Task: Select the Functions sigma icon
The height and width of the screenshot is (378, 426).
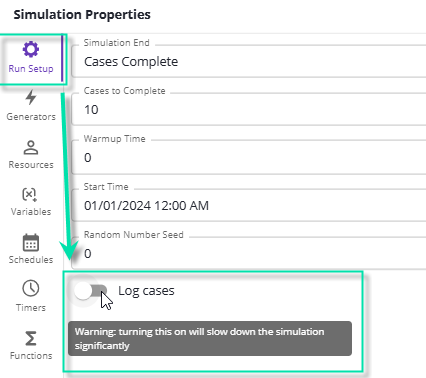Action: pyautogui.click(x=31, y=338)
